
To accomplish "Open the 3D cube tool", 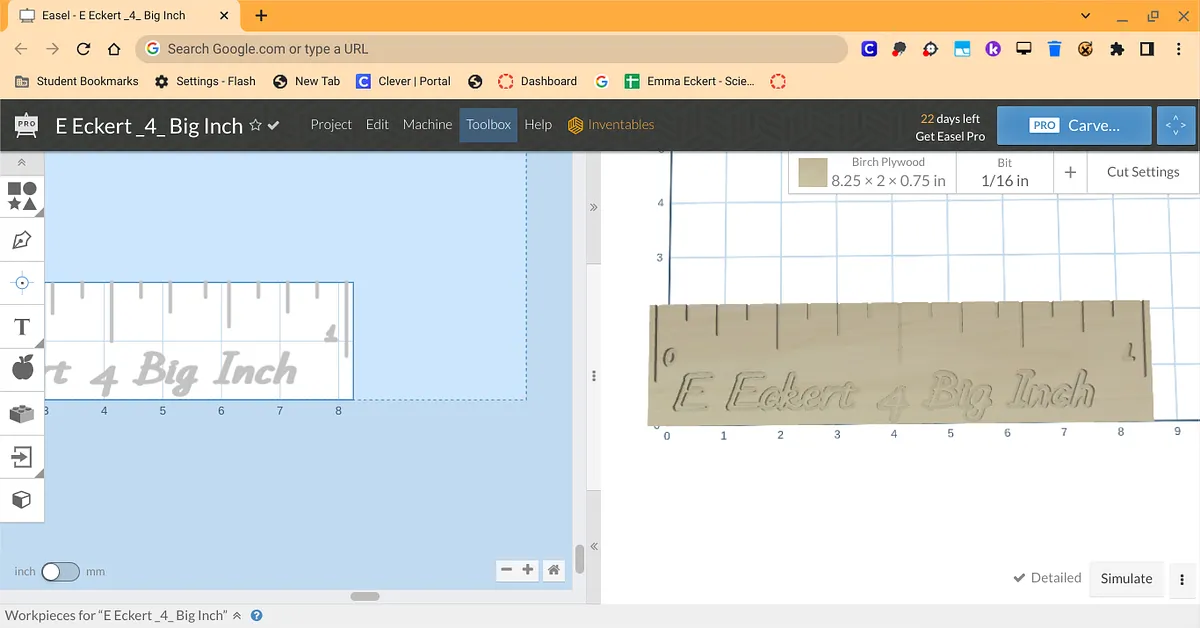I will (22, 499).
